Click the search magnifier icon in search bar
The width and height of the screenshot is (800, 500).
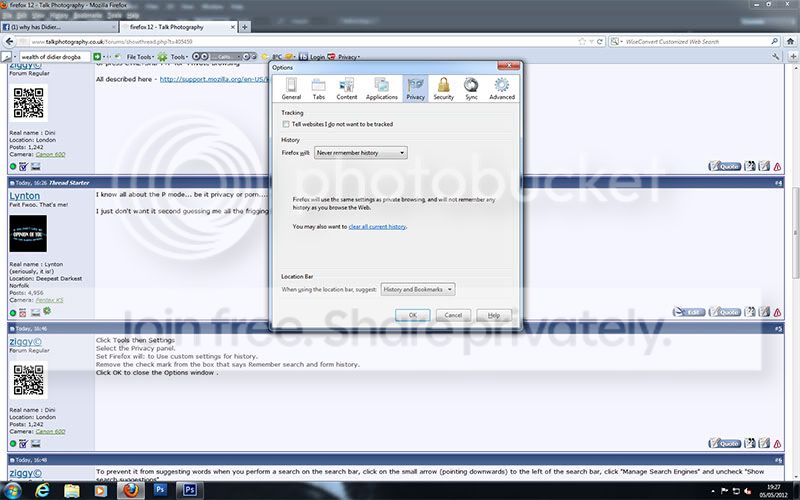(774, 41)
